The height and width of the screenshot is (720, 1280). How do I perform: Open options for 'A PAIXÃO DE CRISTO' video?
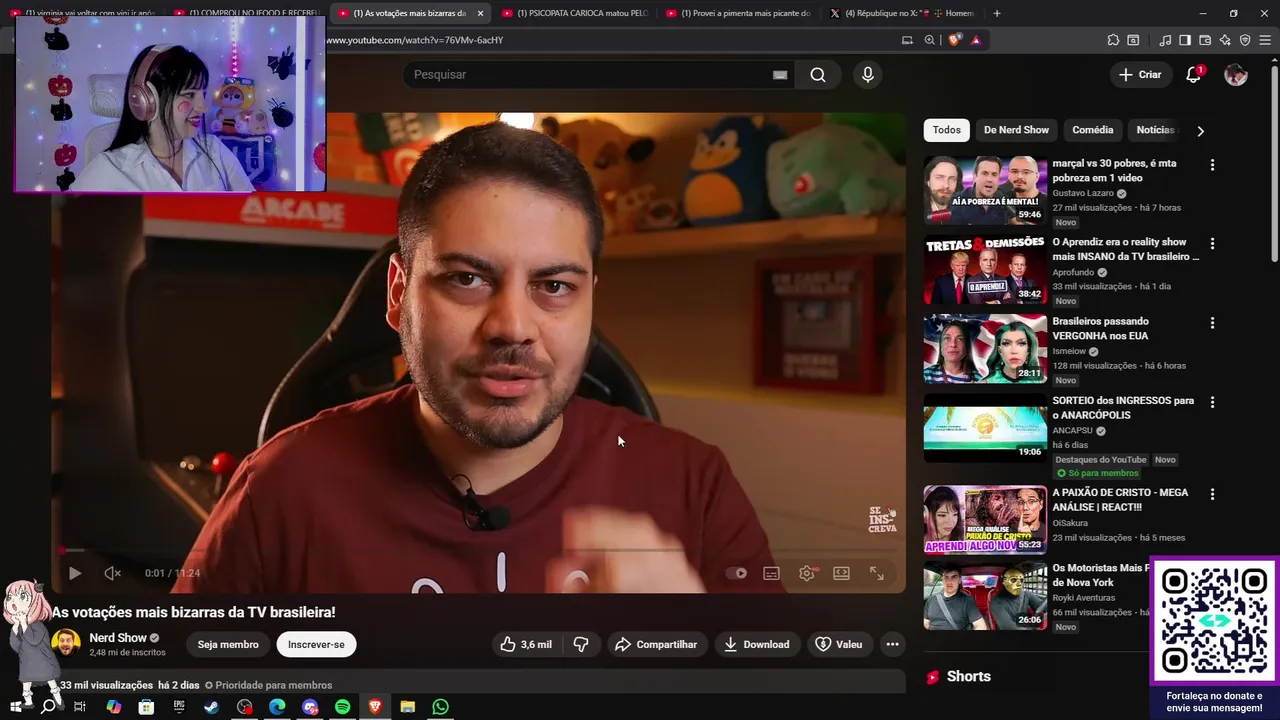click(x=1212, y=494)
